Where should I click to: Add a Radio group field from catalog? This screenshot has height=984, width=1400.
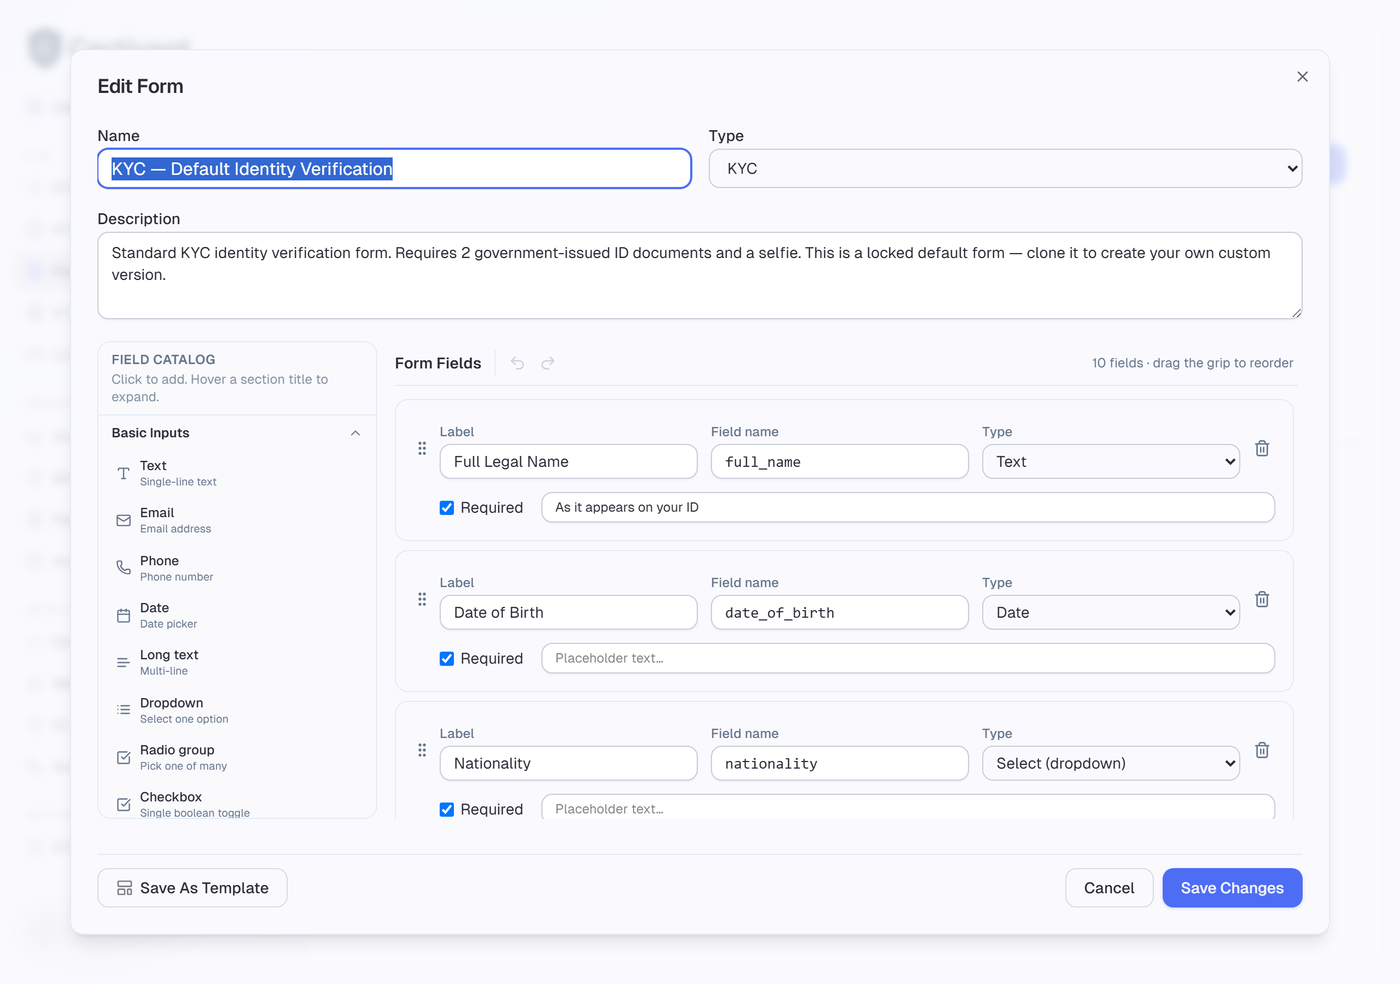click(x=237, y=757)
